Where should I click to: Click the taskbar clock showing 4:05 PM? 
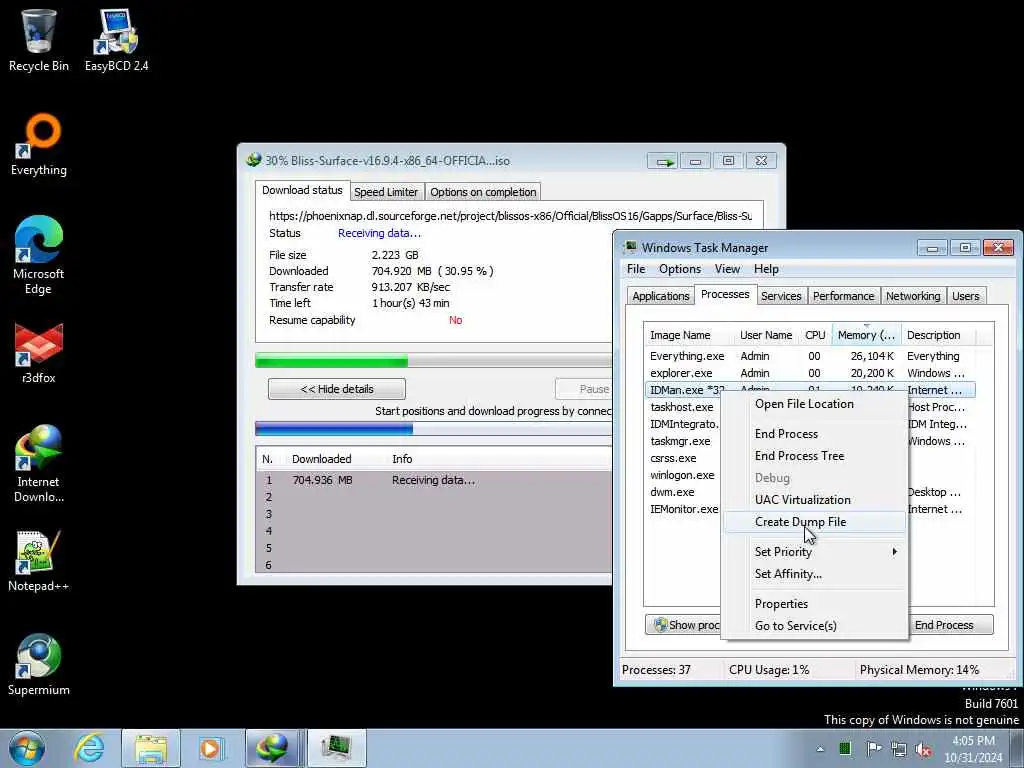pos(973,749)
